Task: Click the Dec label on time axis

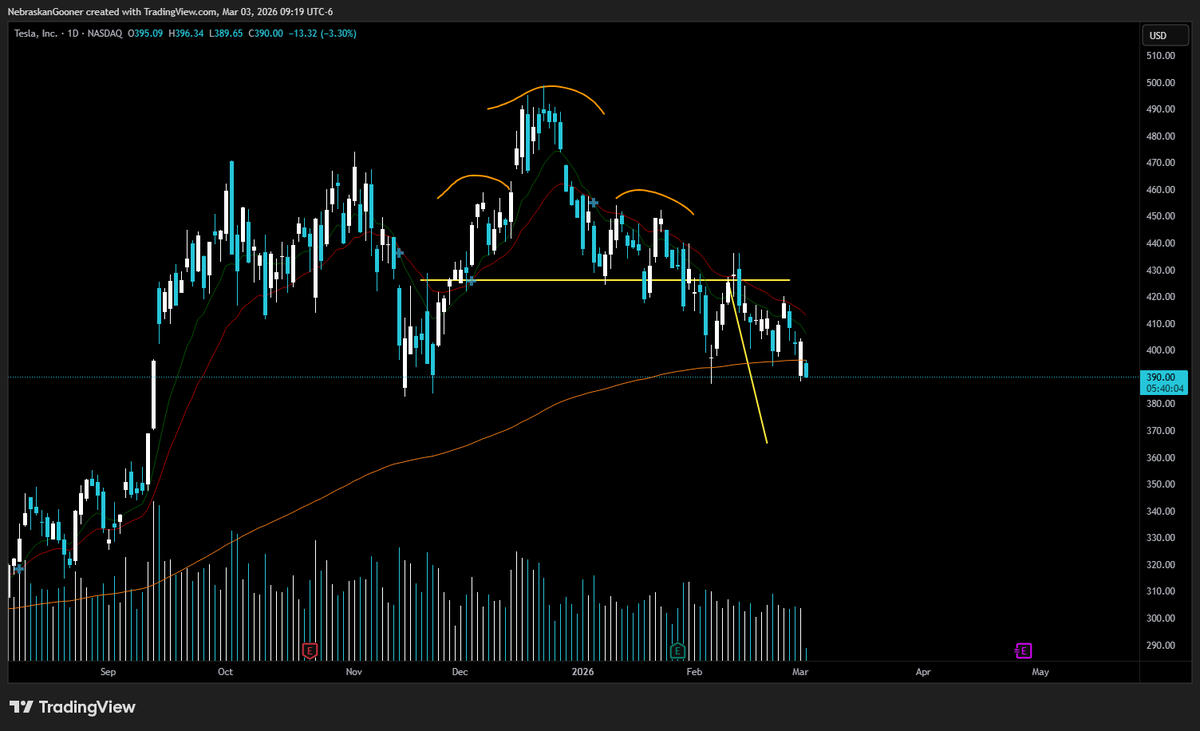Action: coord(460,673)
